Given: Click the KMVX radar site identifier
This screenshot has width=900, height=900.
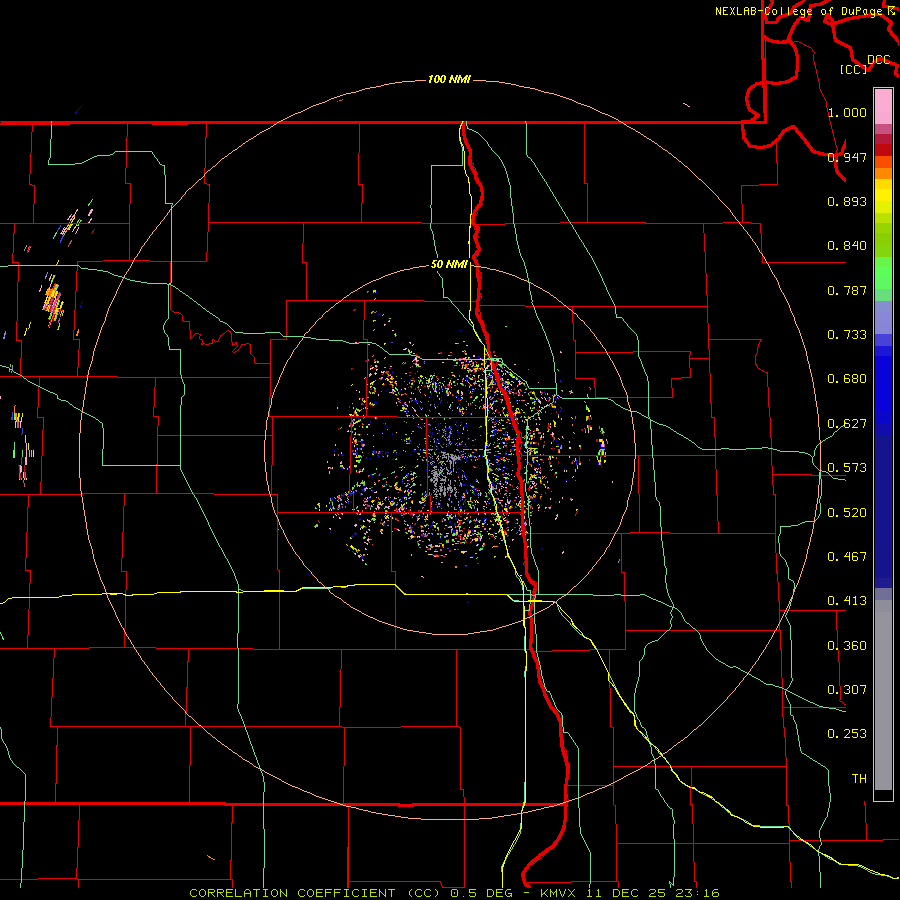Looking at the screenshot, I should (x=557, y=893).
